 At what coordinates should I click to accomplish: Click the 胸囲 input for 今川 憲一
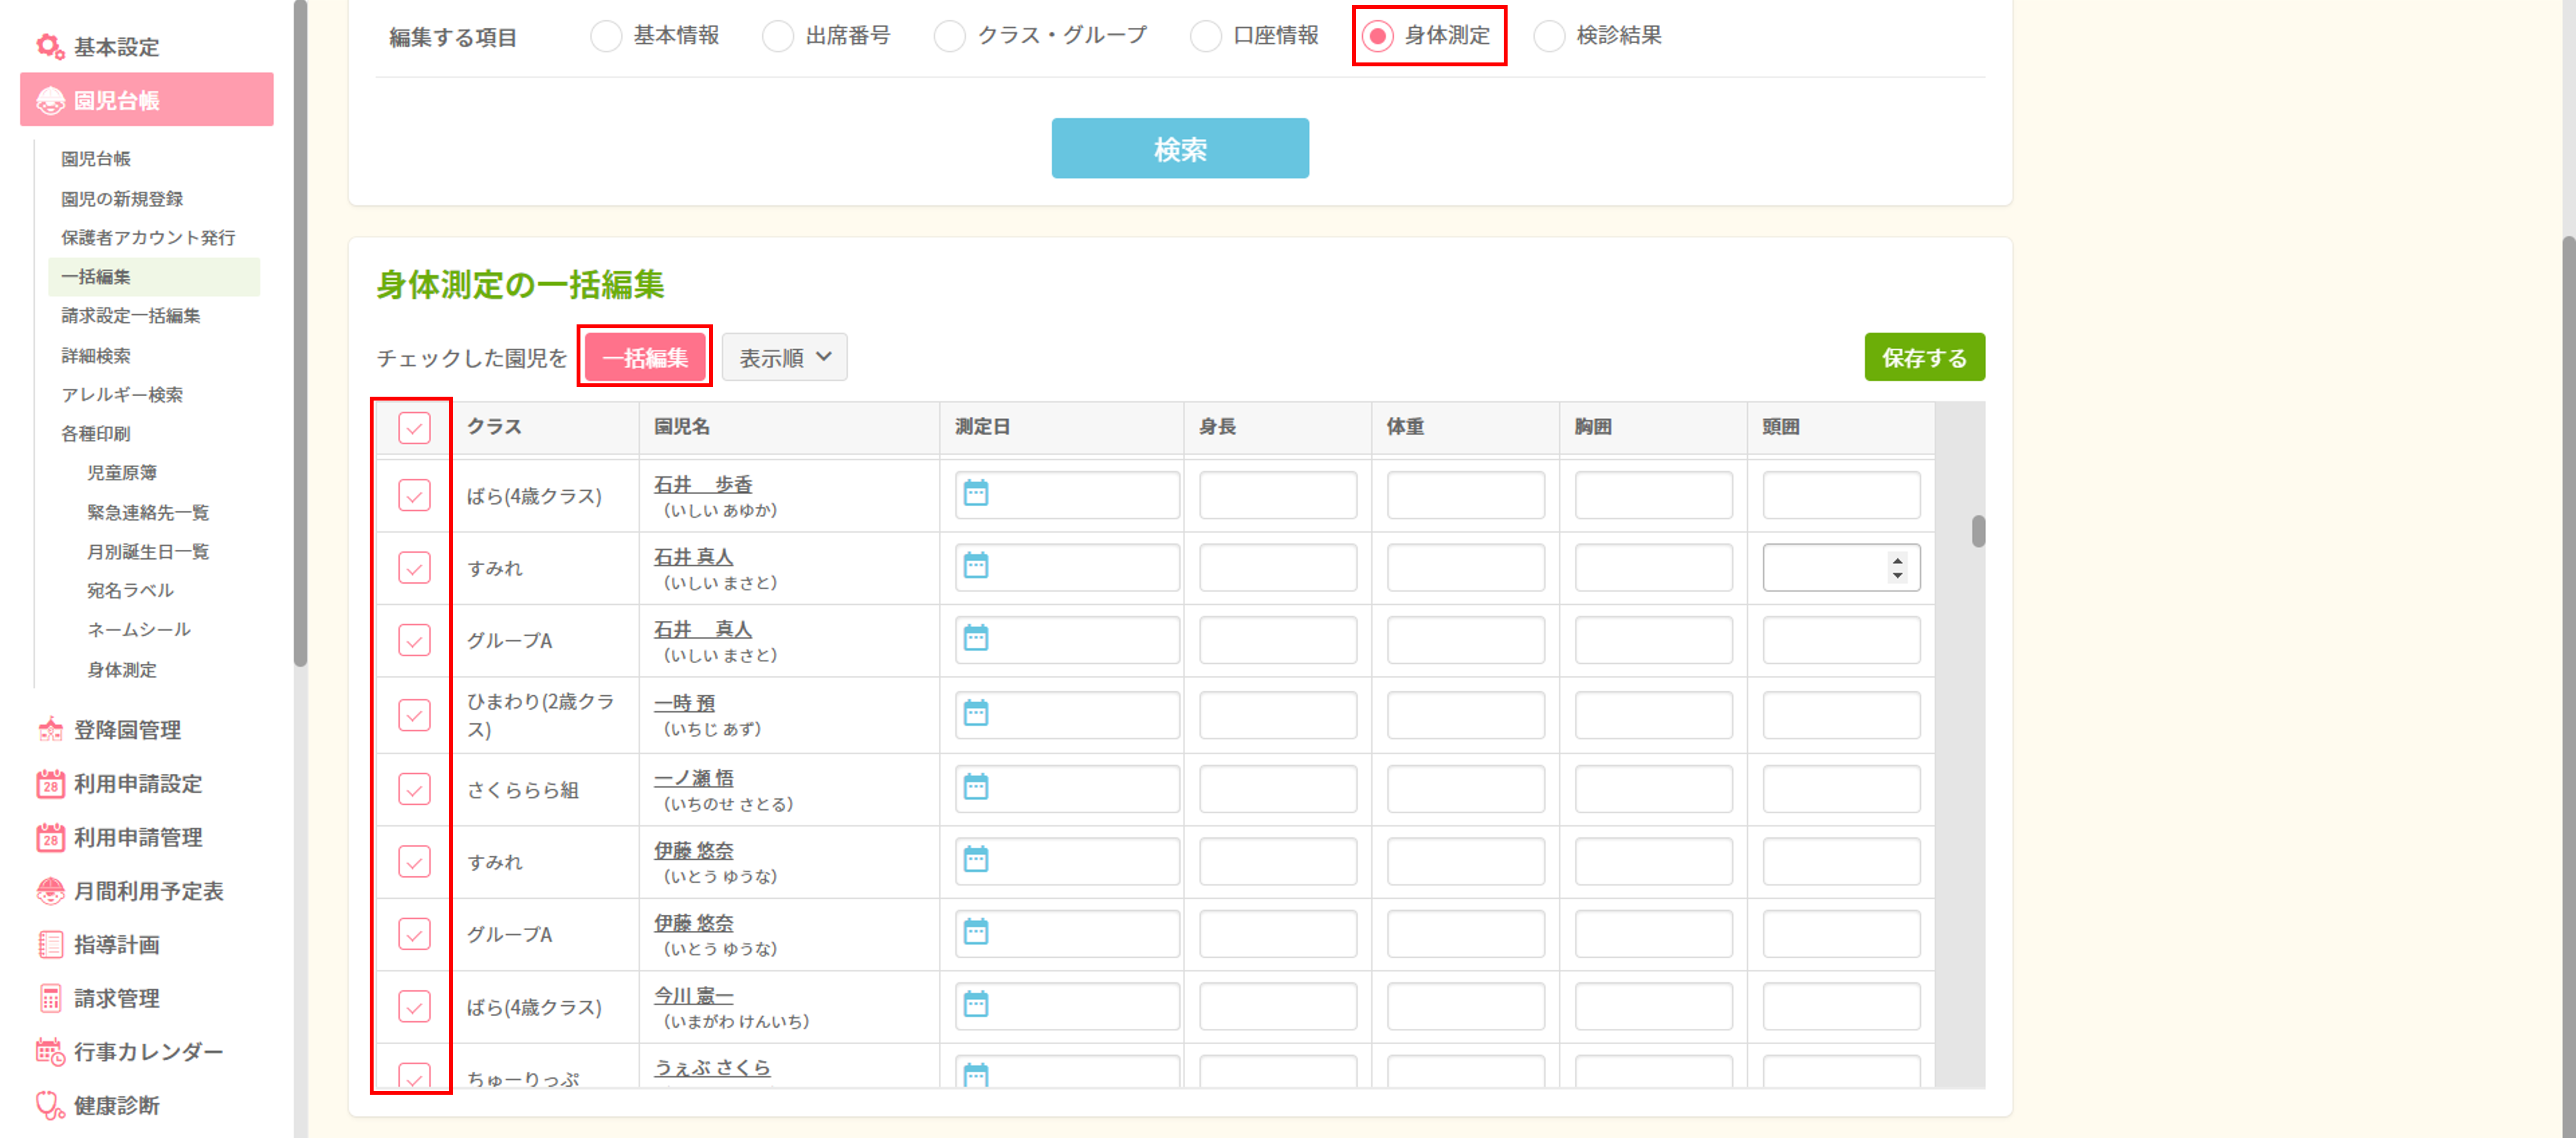[1653, 1006]
